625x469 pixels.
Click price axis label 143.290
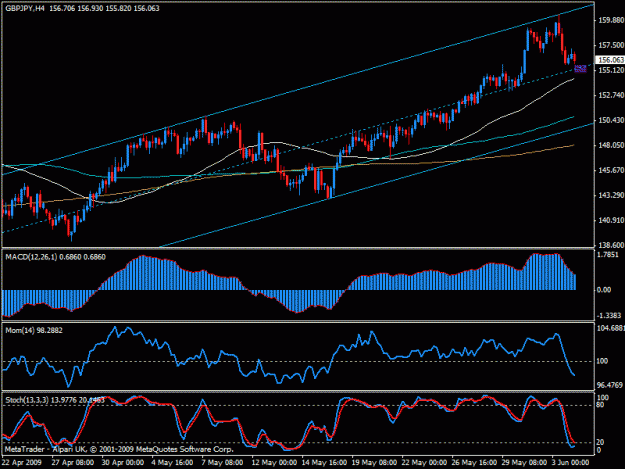coord(611,195)
